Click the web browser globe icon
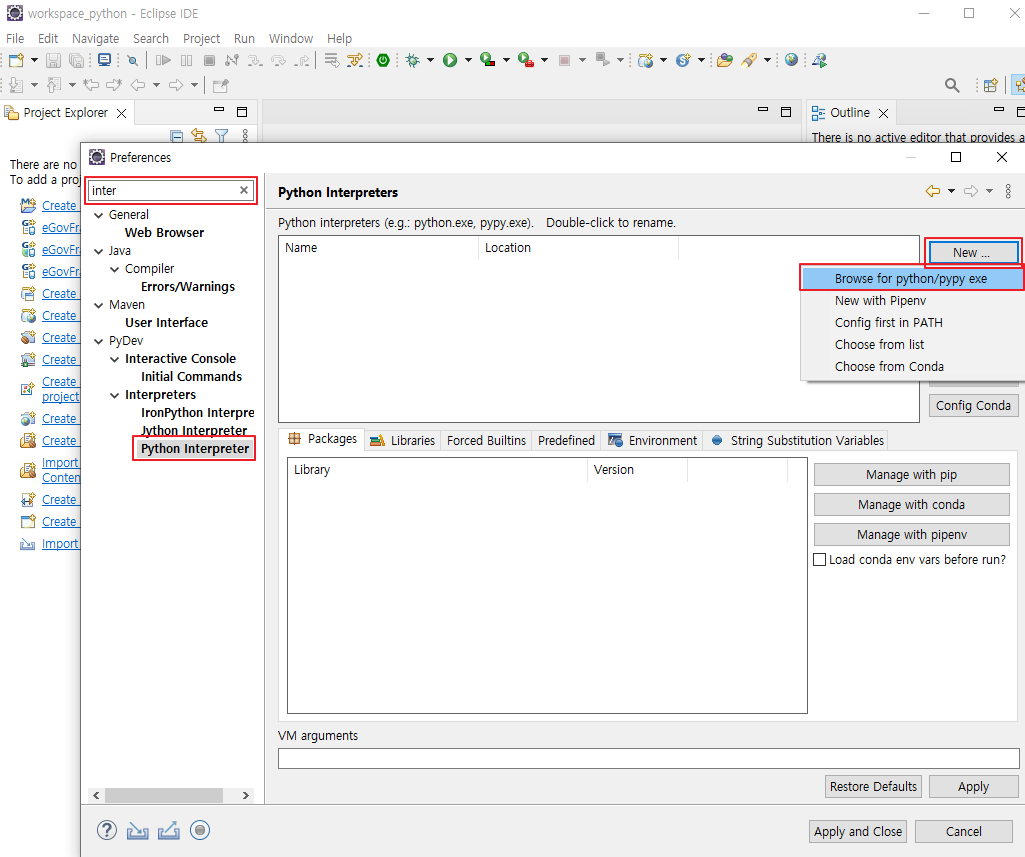This screenshot has height=857, width=1025. click(792, 60)
